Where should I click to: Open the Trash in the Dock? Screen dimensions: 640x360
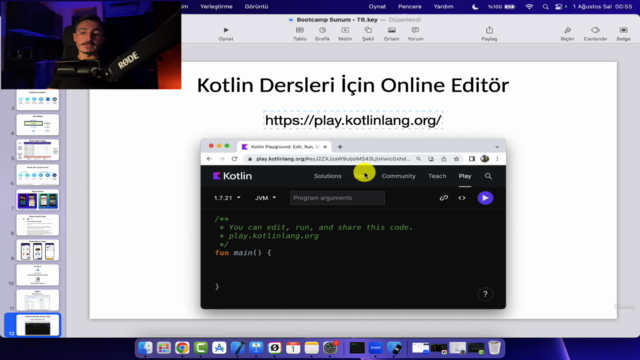(494, 348)
